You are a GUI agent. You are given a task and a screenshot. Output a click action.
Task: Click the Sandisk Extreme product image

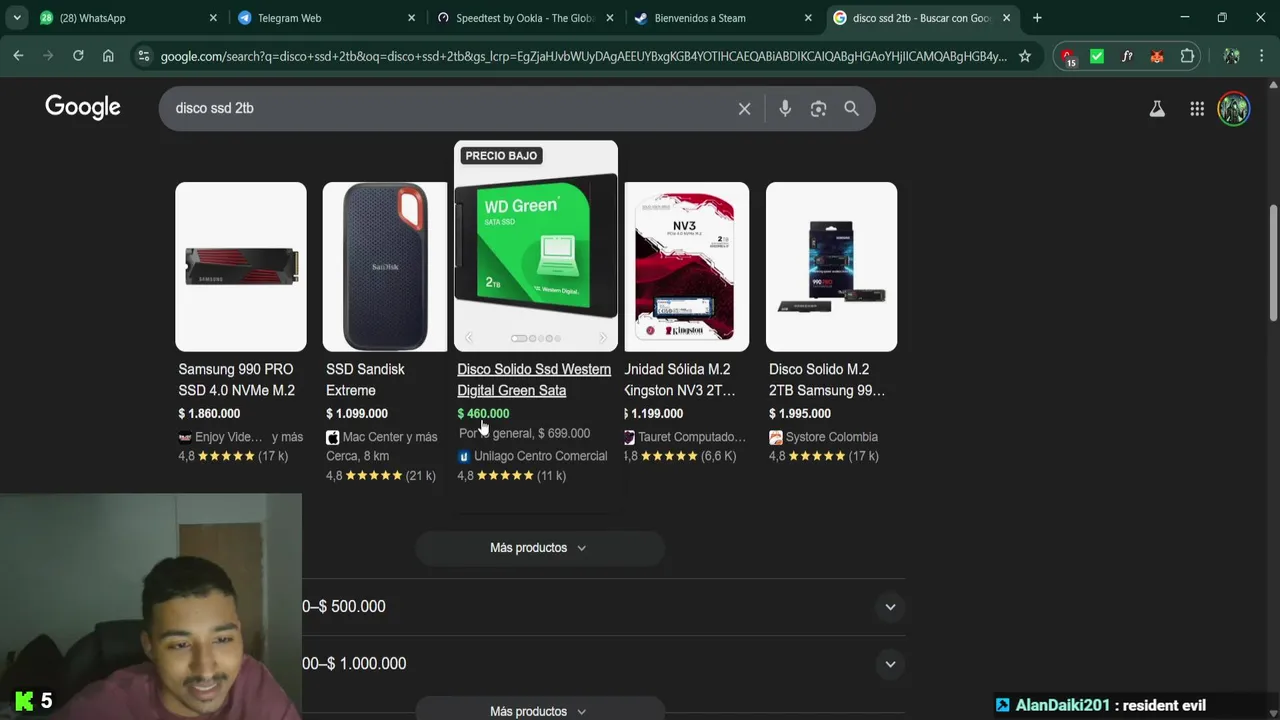[x=385, y=267]
